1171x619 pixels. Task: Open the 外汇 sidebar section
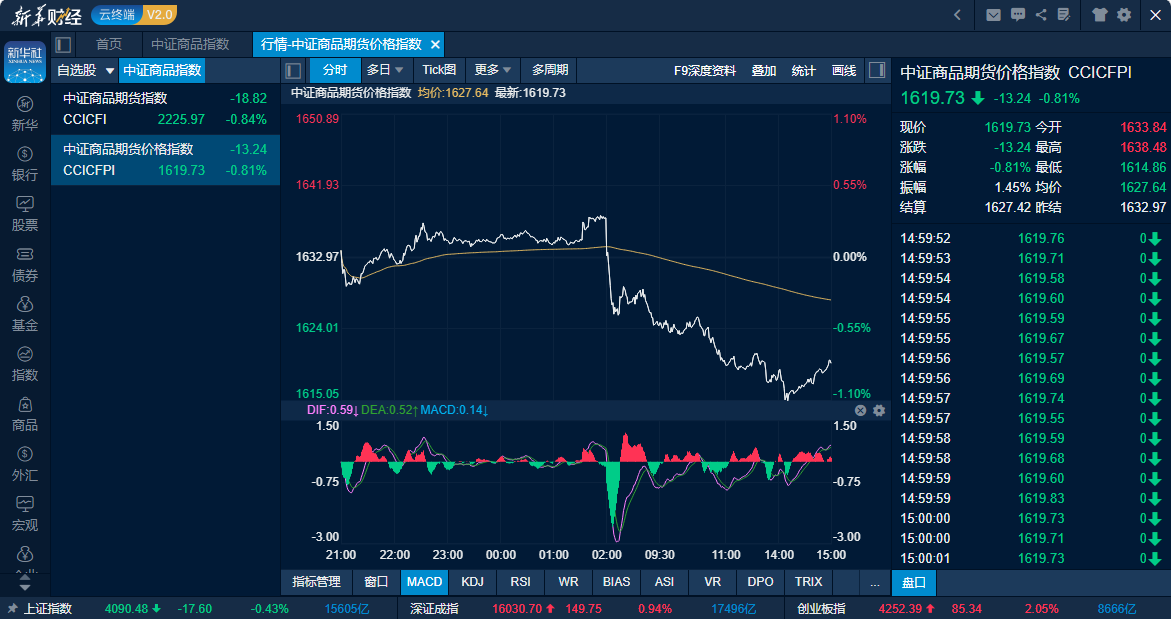(25, 464)
